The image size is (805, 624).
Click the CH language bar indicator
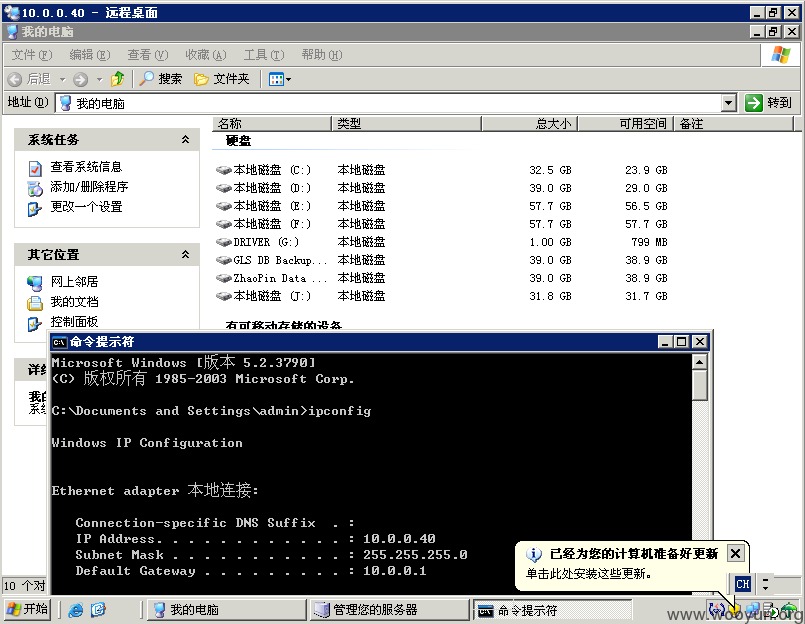[x=742, y=584]
